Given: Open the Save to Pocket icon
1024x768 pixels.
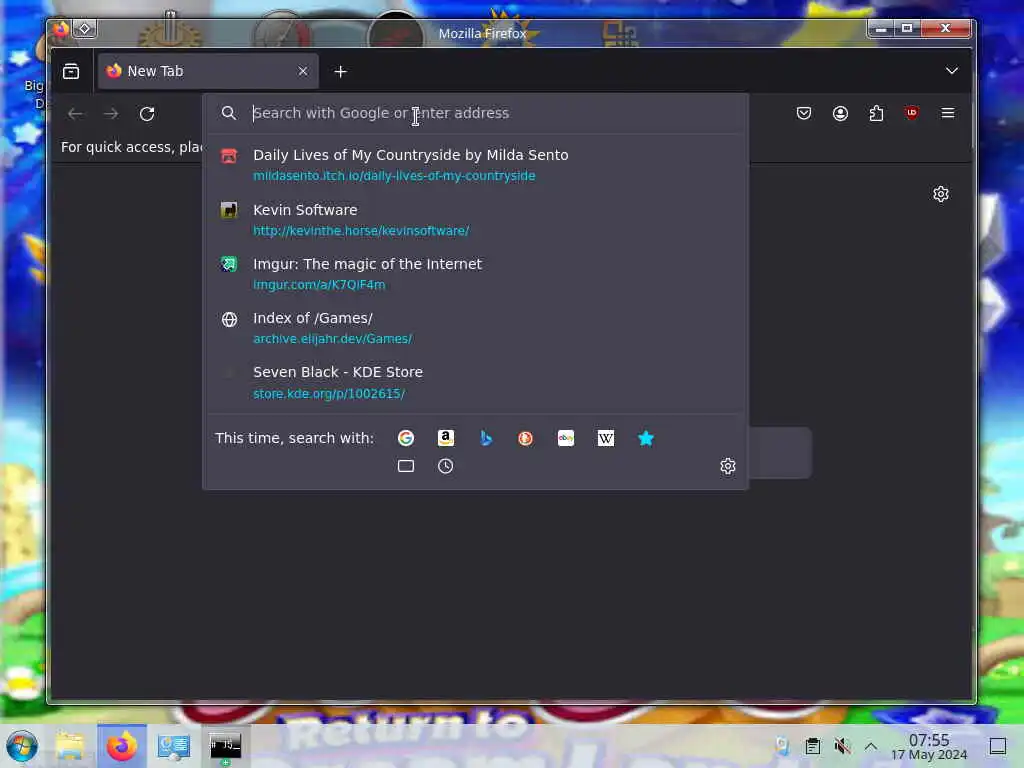Looking at the screenshot, I should pos(804,113).
